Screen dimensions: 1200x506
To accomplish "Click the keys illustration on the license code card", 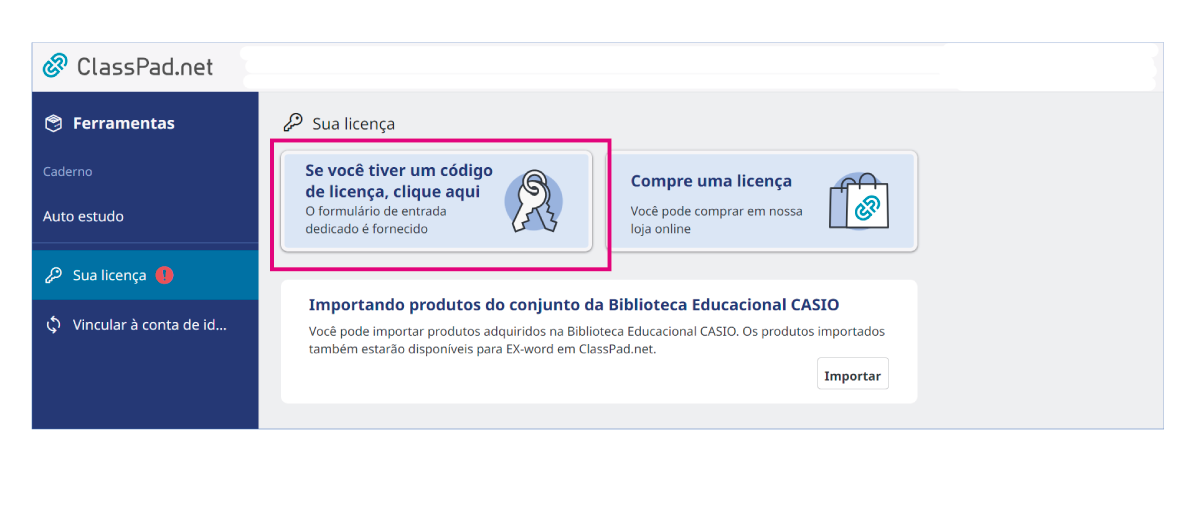I will [x=532, y=200].
